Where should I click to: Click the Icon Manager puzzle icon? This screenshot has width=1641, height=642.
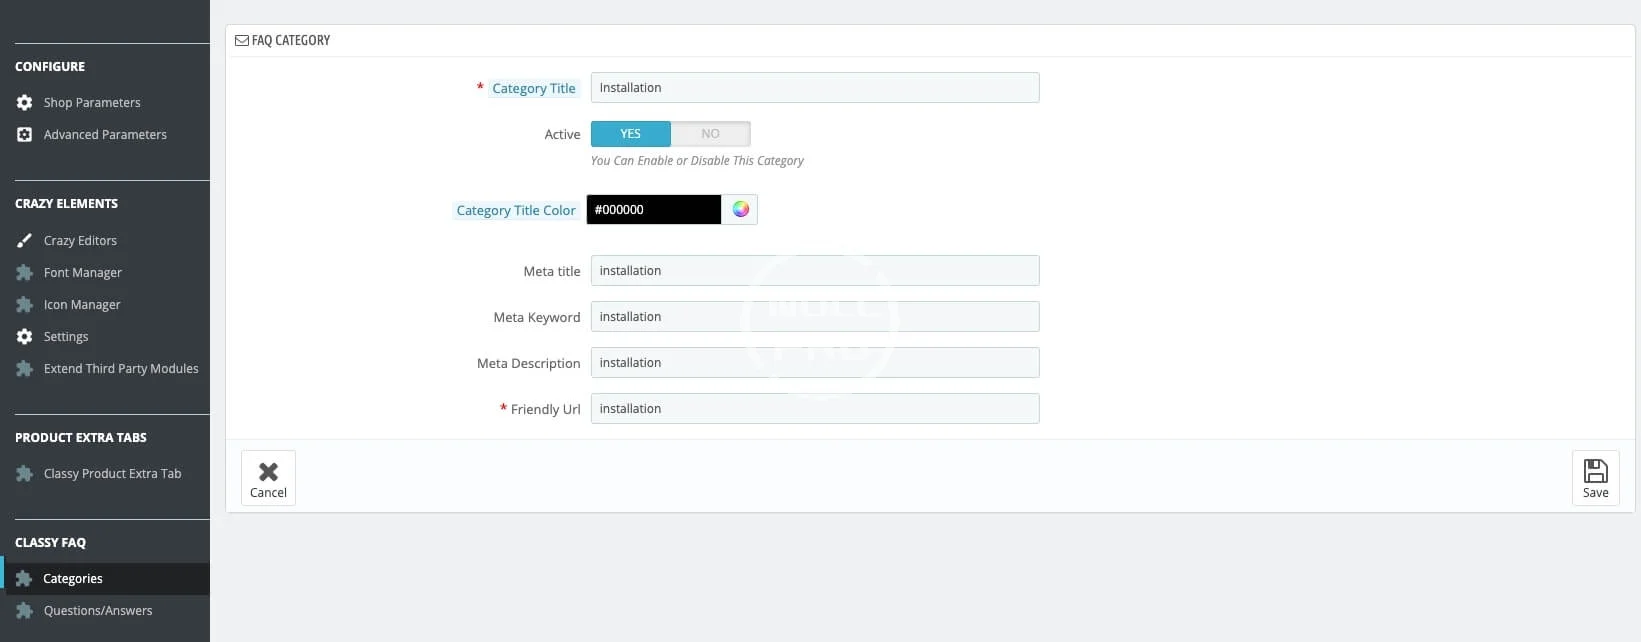(x=24, y=304)
